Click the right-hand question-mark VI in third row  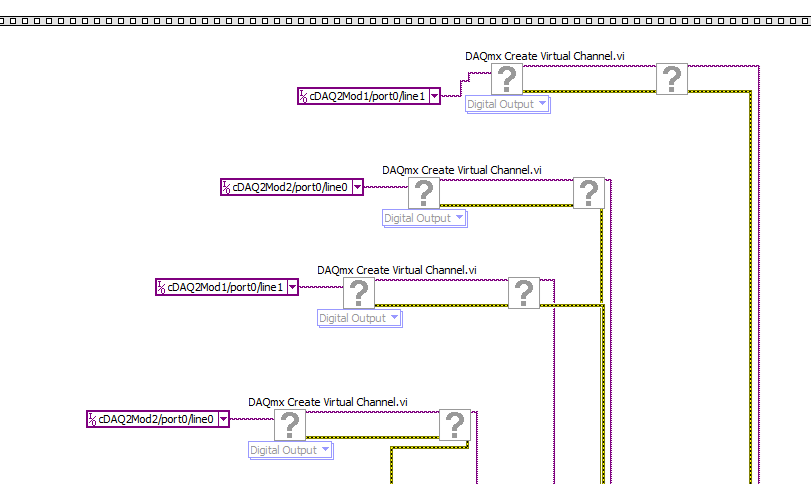pos(524,293)
